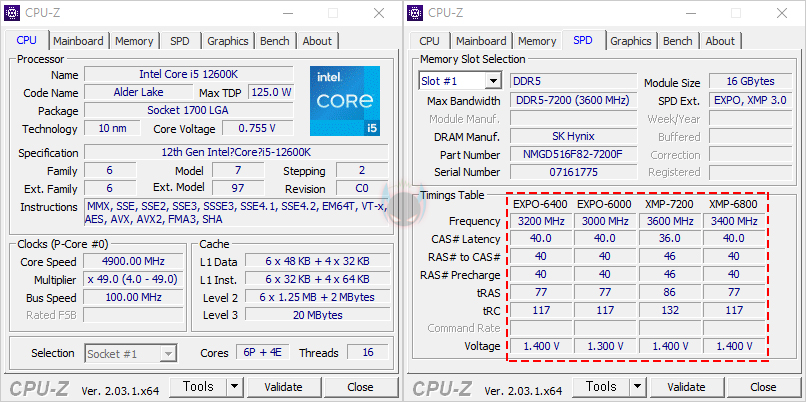This screenshot has height=402, width=806.
Task: Open Graphics tab in right CPU-Z window
Action: pyautogui.click(x=631, y=41)
